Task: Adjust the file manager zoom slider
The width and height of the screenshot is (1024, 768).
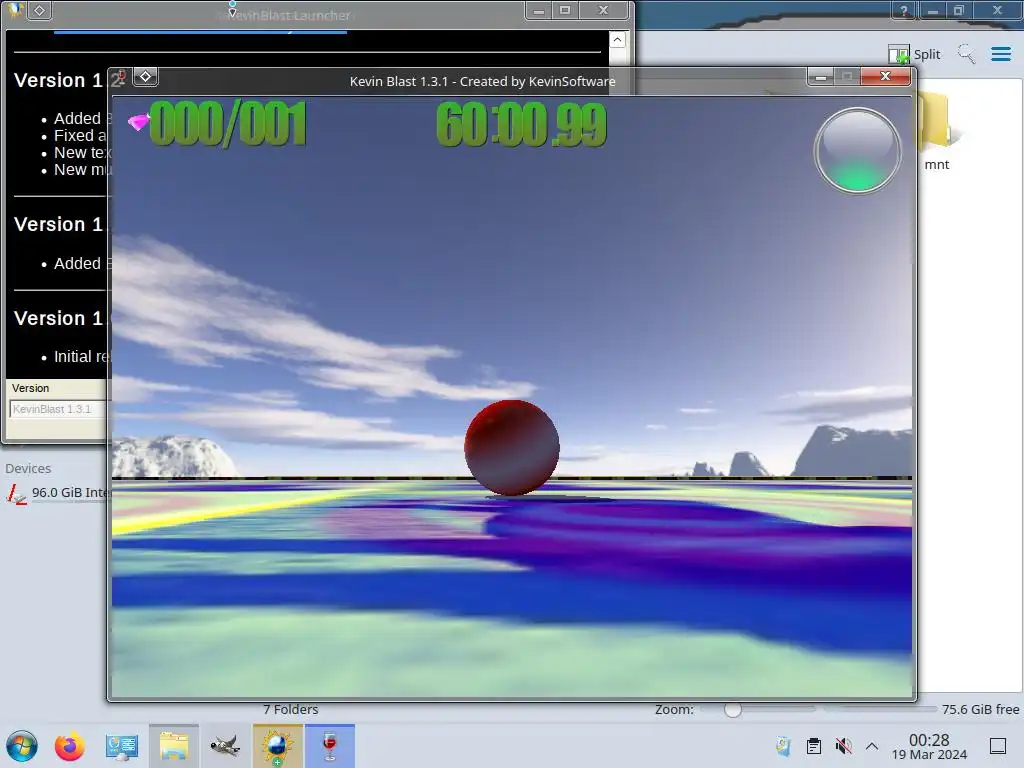Action: coord(733,709)
